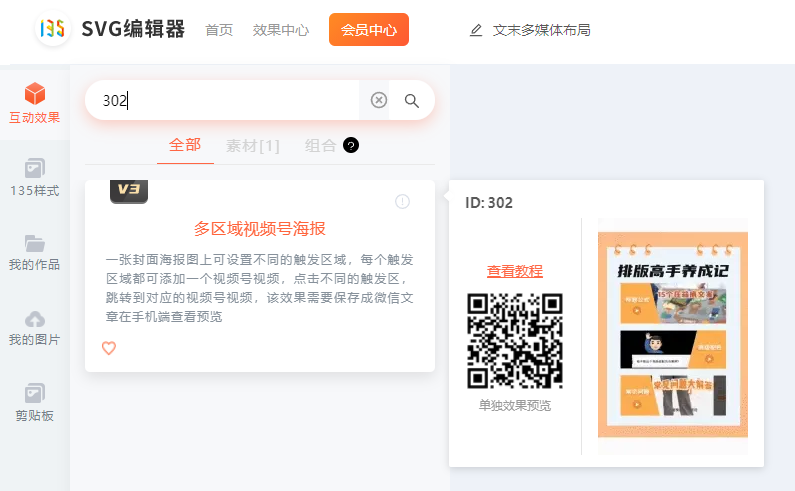
Task: Click the 排版高手养成记 poster thumbnail
Action: [x=673, y=335]
